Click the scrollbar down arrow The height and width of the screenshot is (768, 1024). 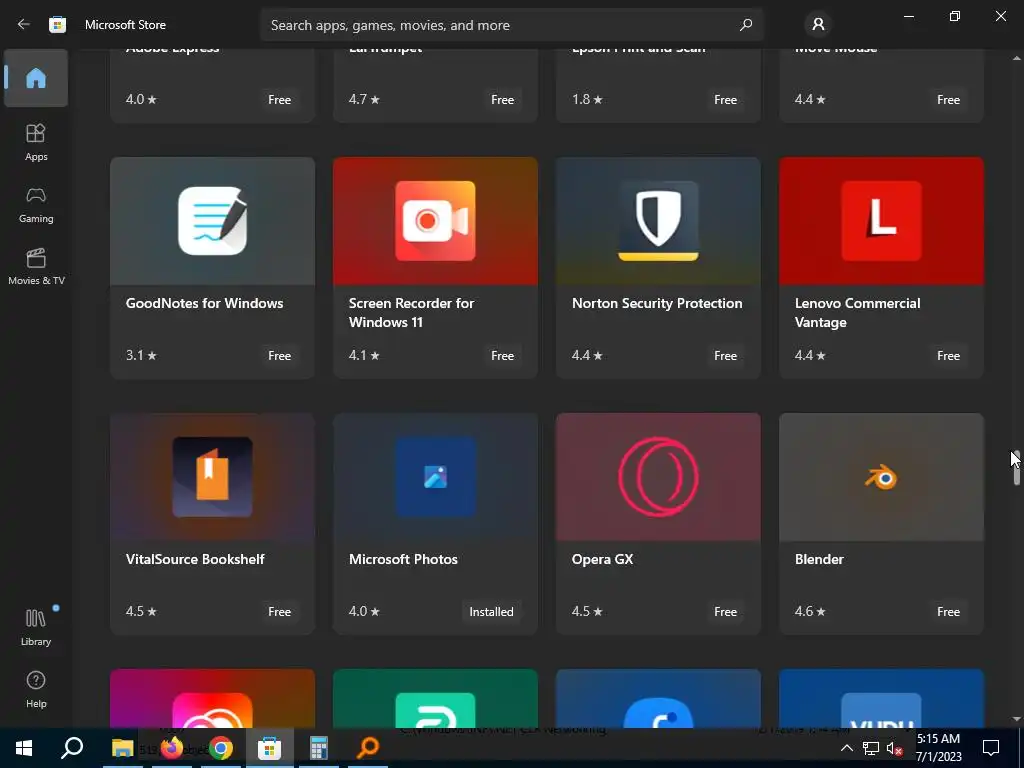pos(1016,719)
